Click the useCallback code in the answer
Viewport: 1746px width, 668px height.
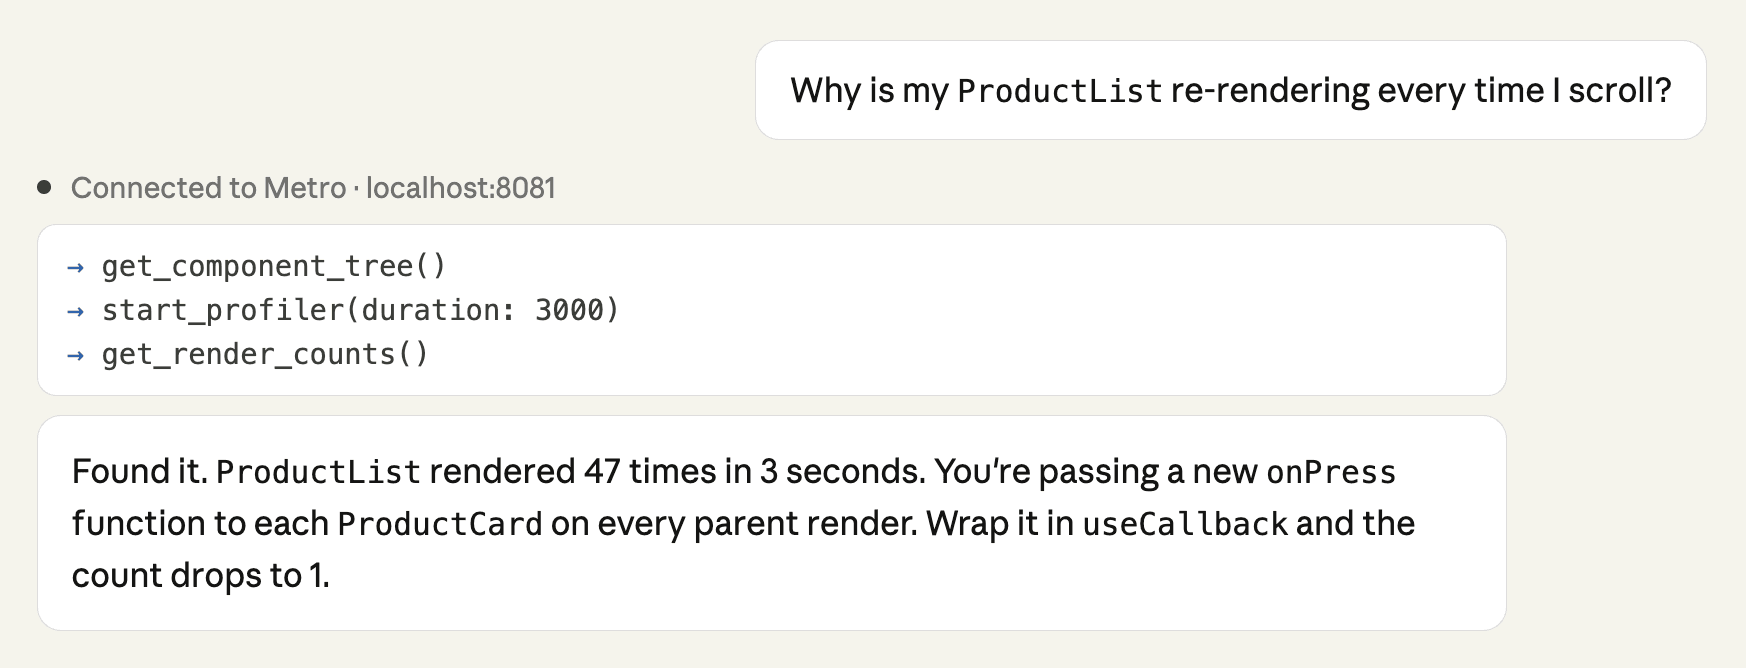tap(1185, 524)
